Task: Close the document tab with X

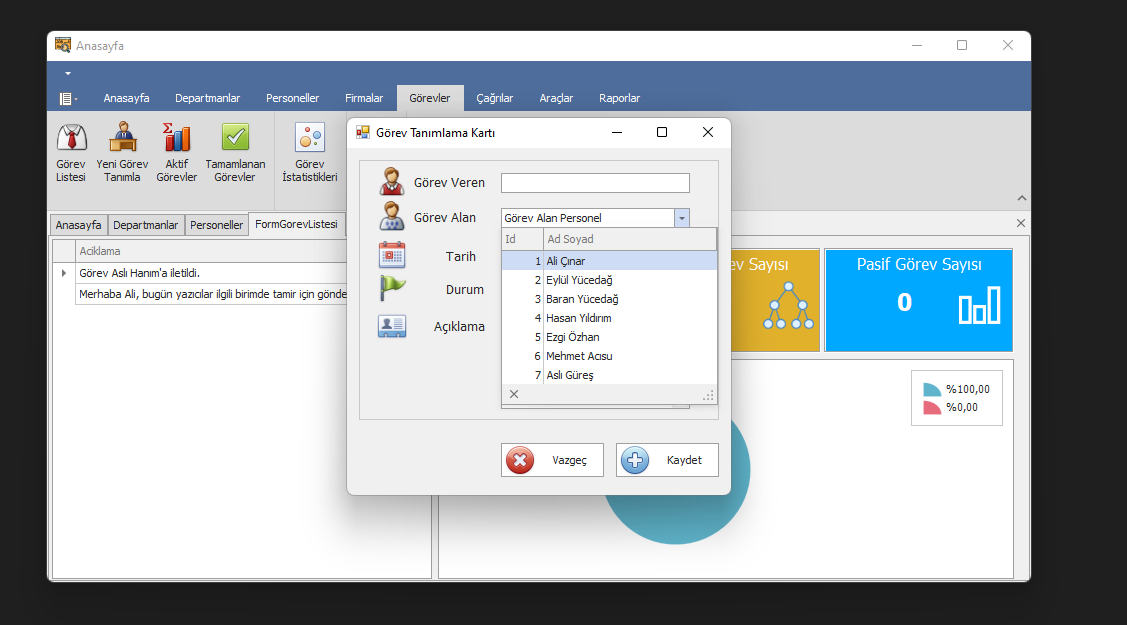Action: (1021, 223)
